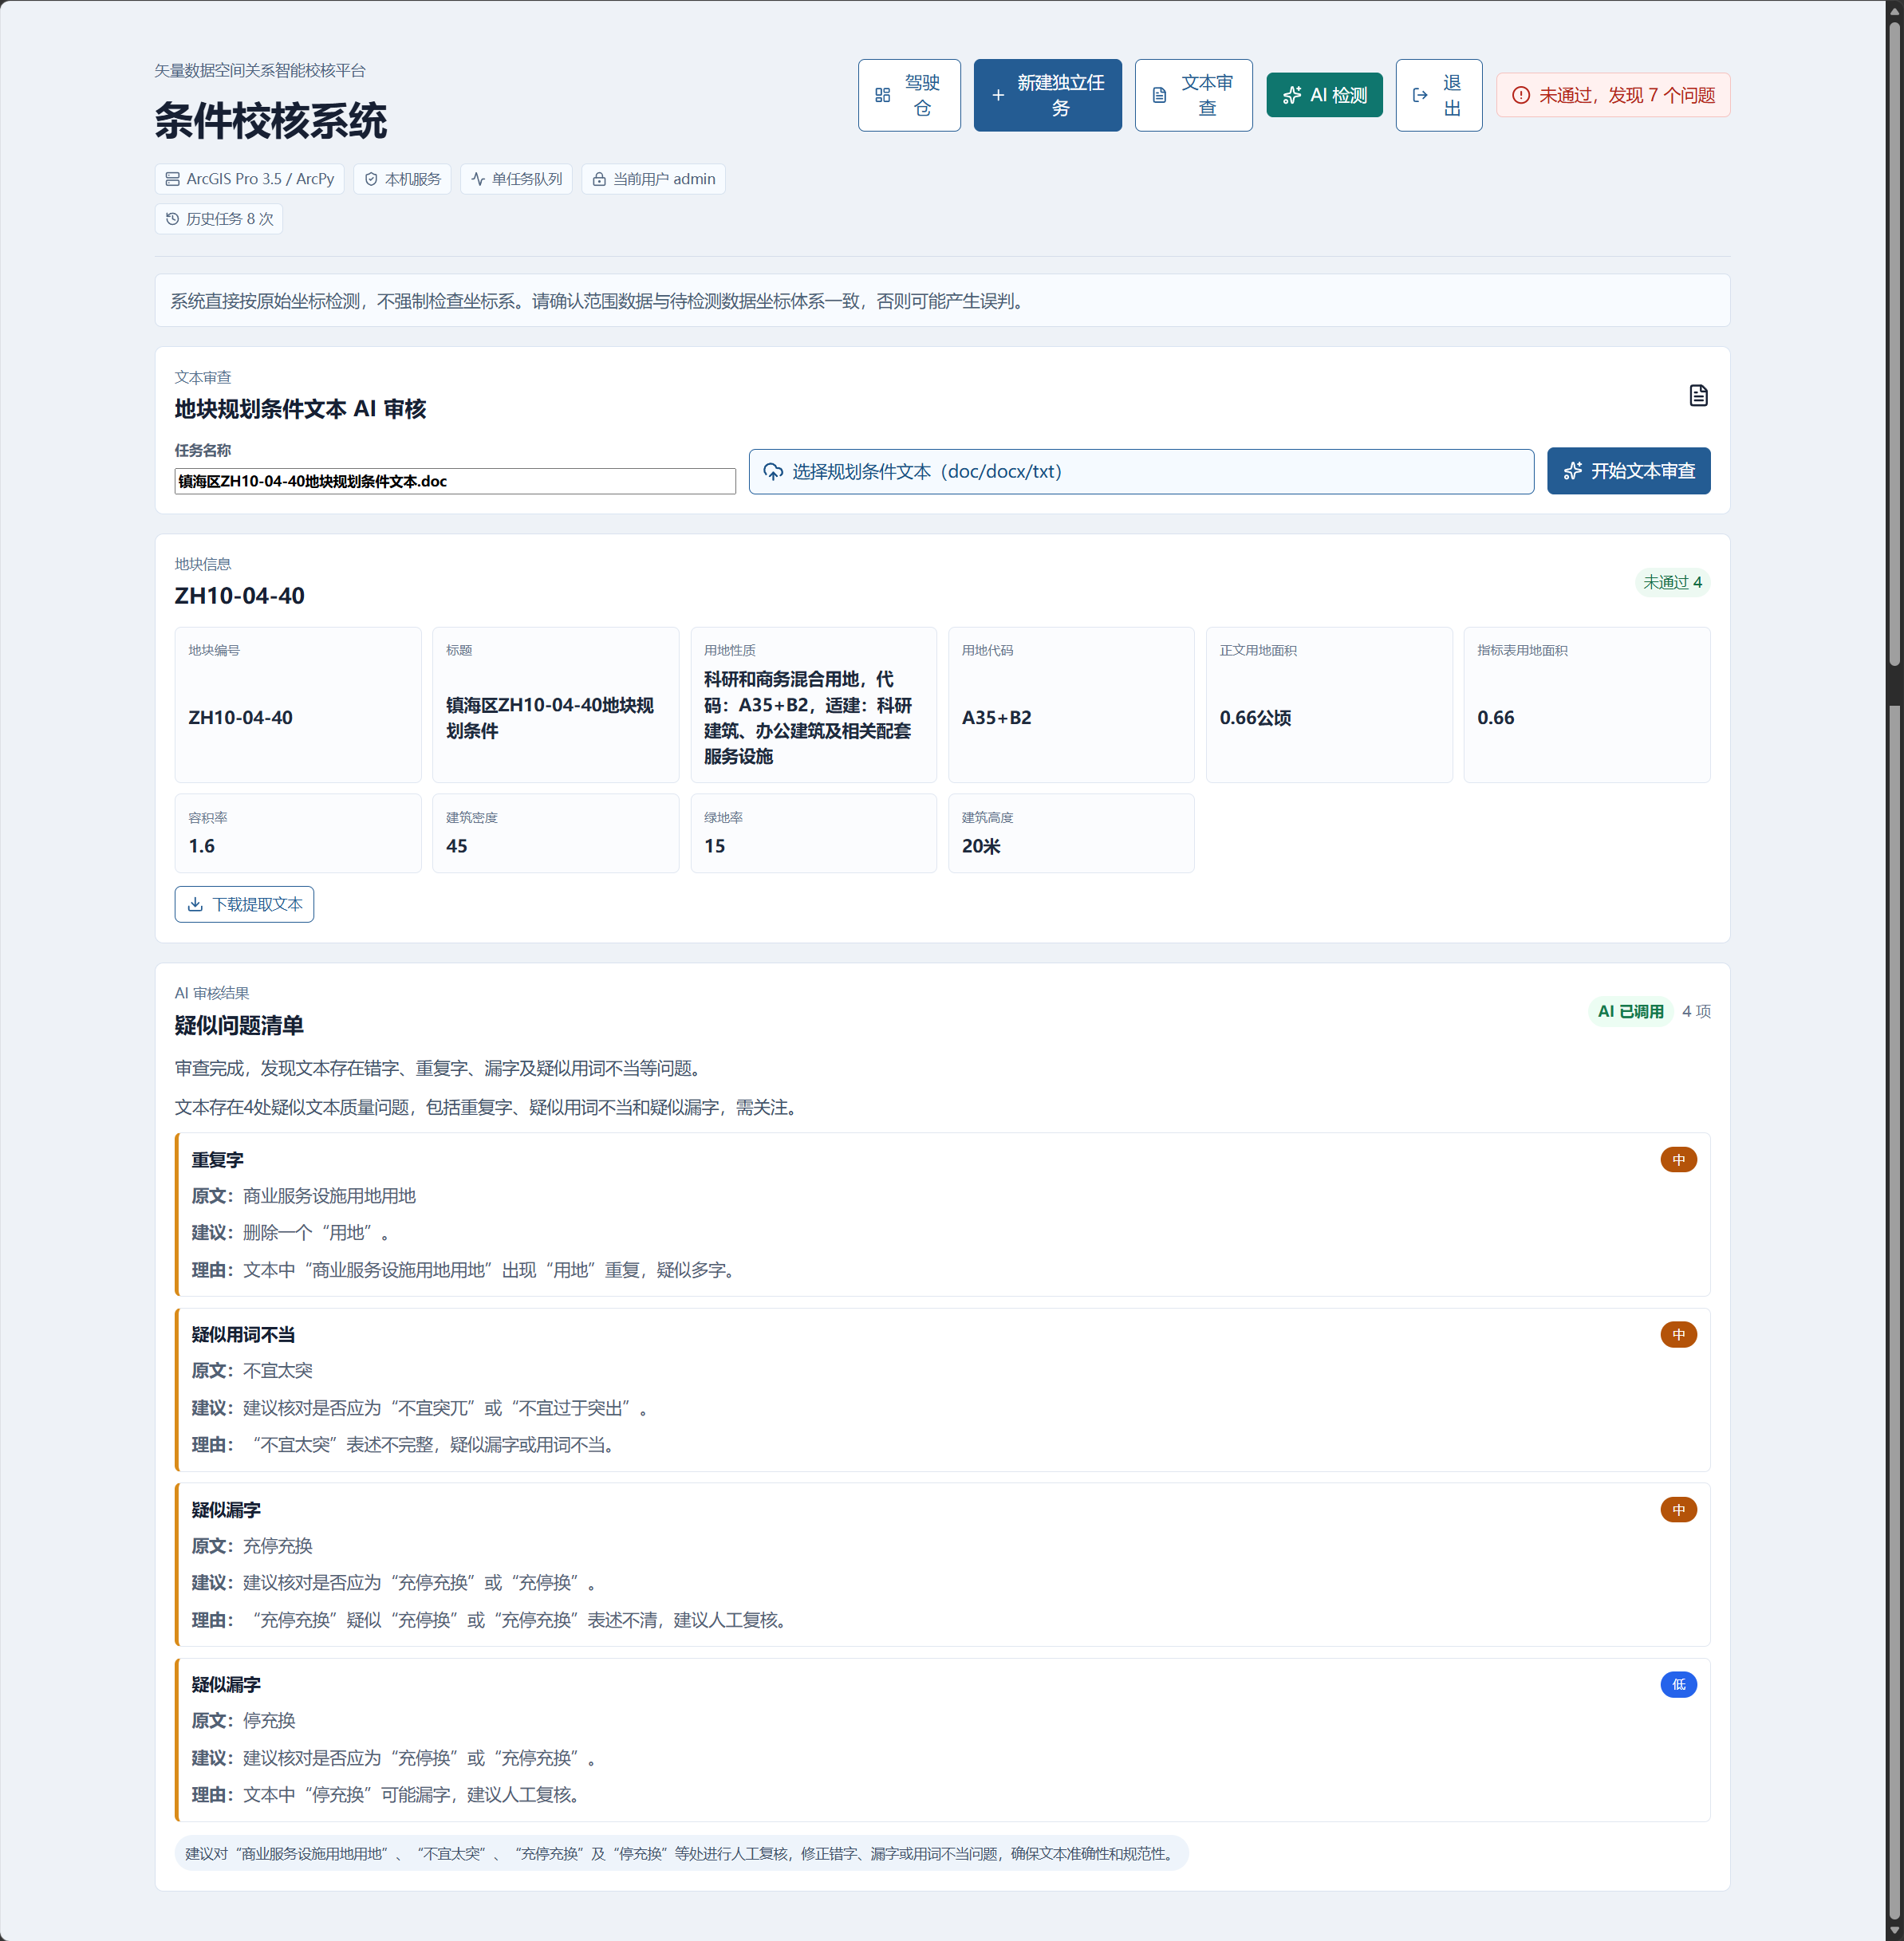This screenshot has height=1941, width=1904.
Task: Click the logout arrow icon
Action: click(x=1419, y=95)
